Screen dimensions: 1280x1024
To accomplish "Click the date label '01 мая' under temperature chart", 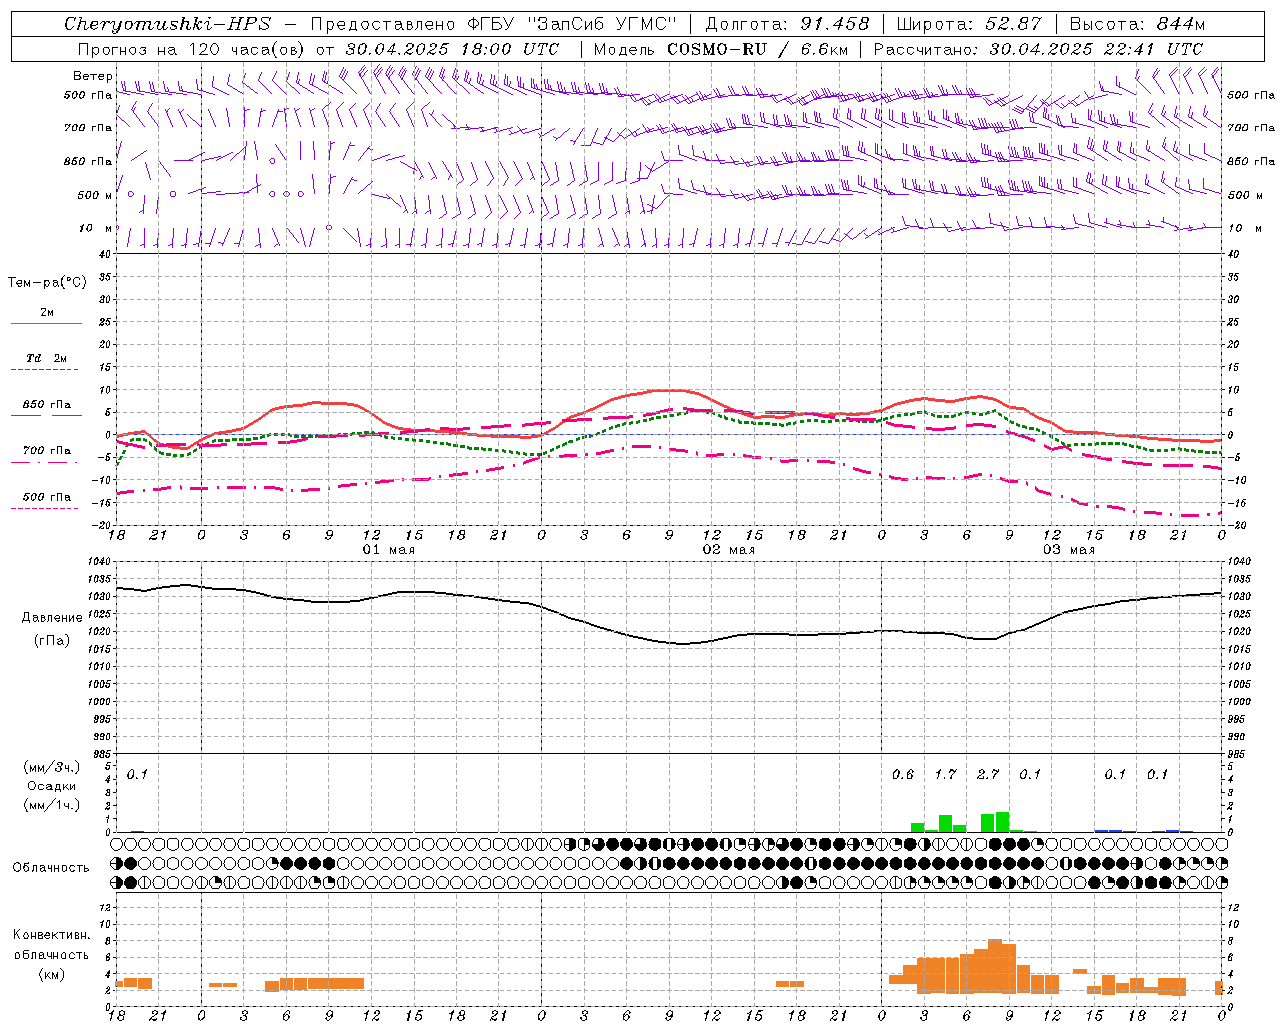I will pyautogui.click(x=388, y=550).
